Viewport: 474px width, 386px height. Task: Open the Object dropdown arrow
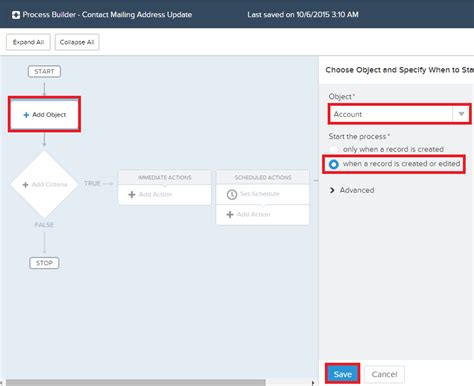tap(461, 114)
